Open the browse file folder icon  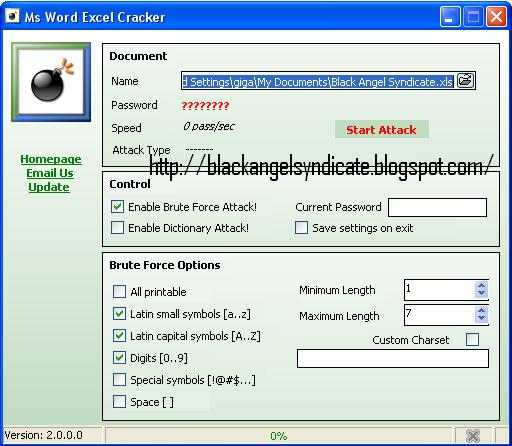466,81
